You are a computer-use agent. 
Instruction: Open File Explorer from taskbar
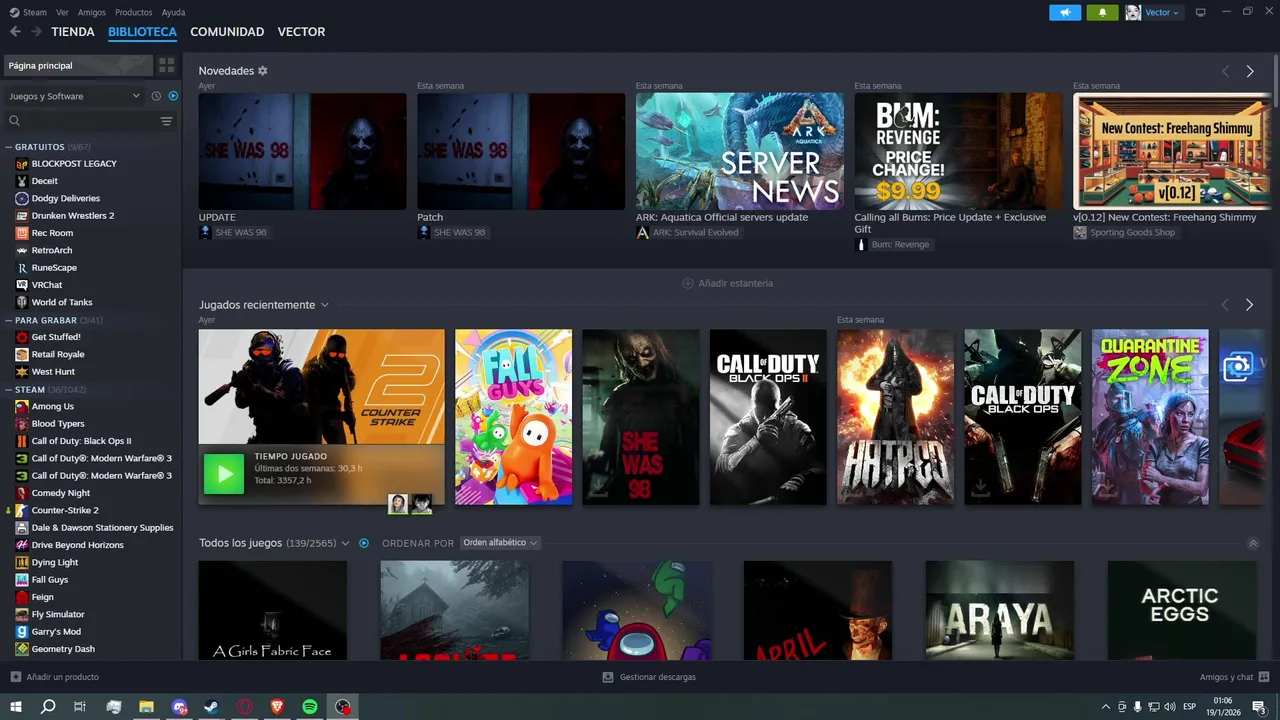[x=146, y=707]
